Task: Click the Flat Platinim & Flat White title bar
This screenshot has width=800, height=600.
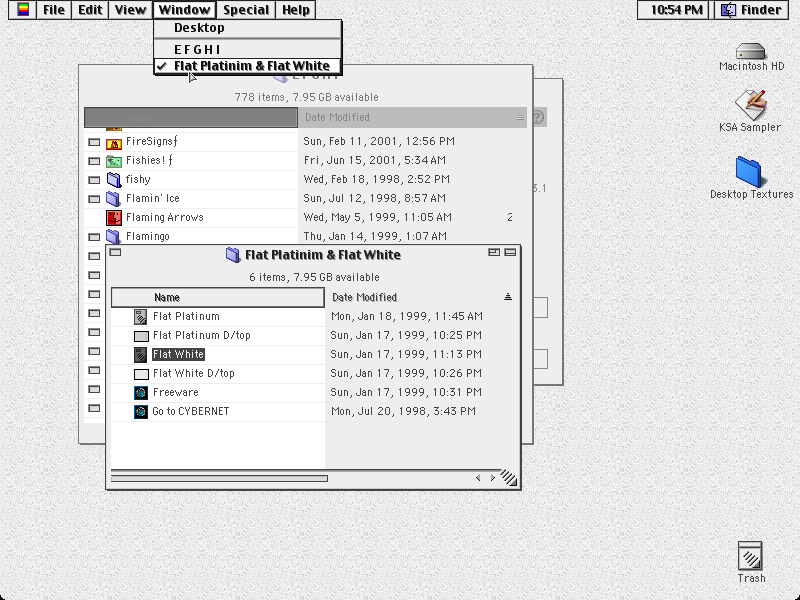Action: [x=313, y=255]
